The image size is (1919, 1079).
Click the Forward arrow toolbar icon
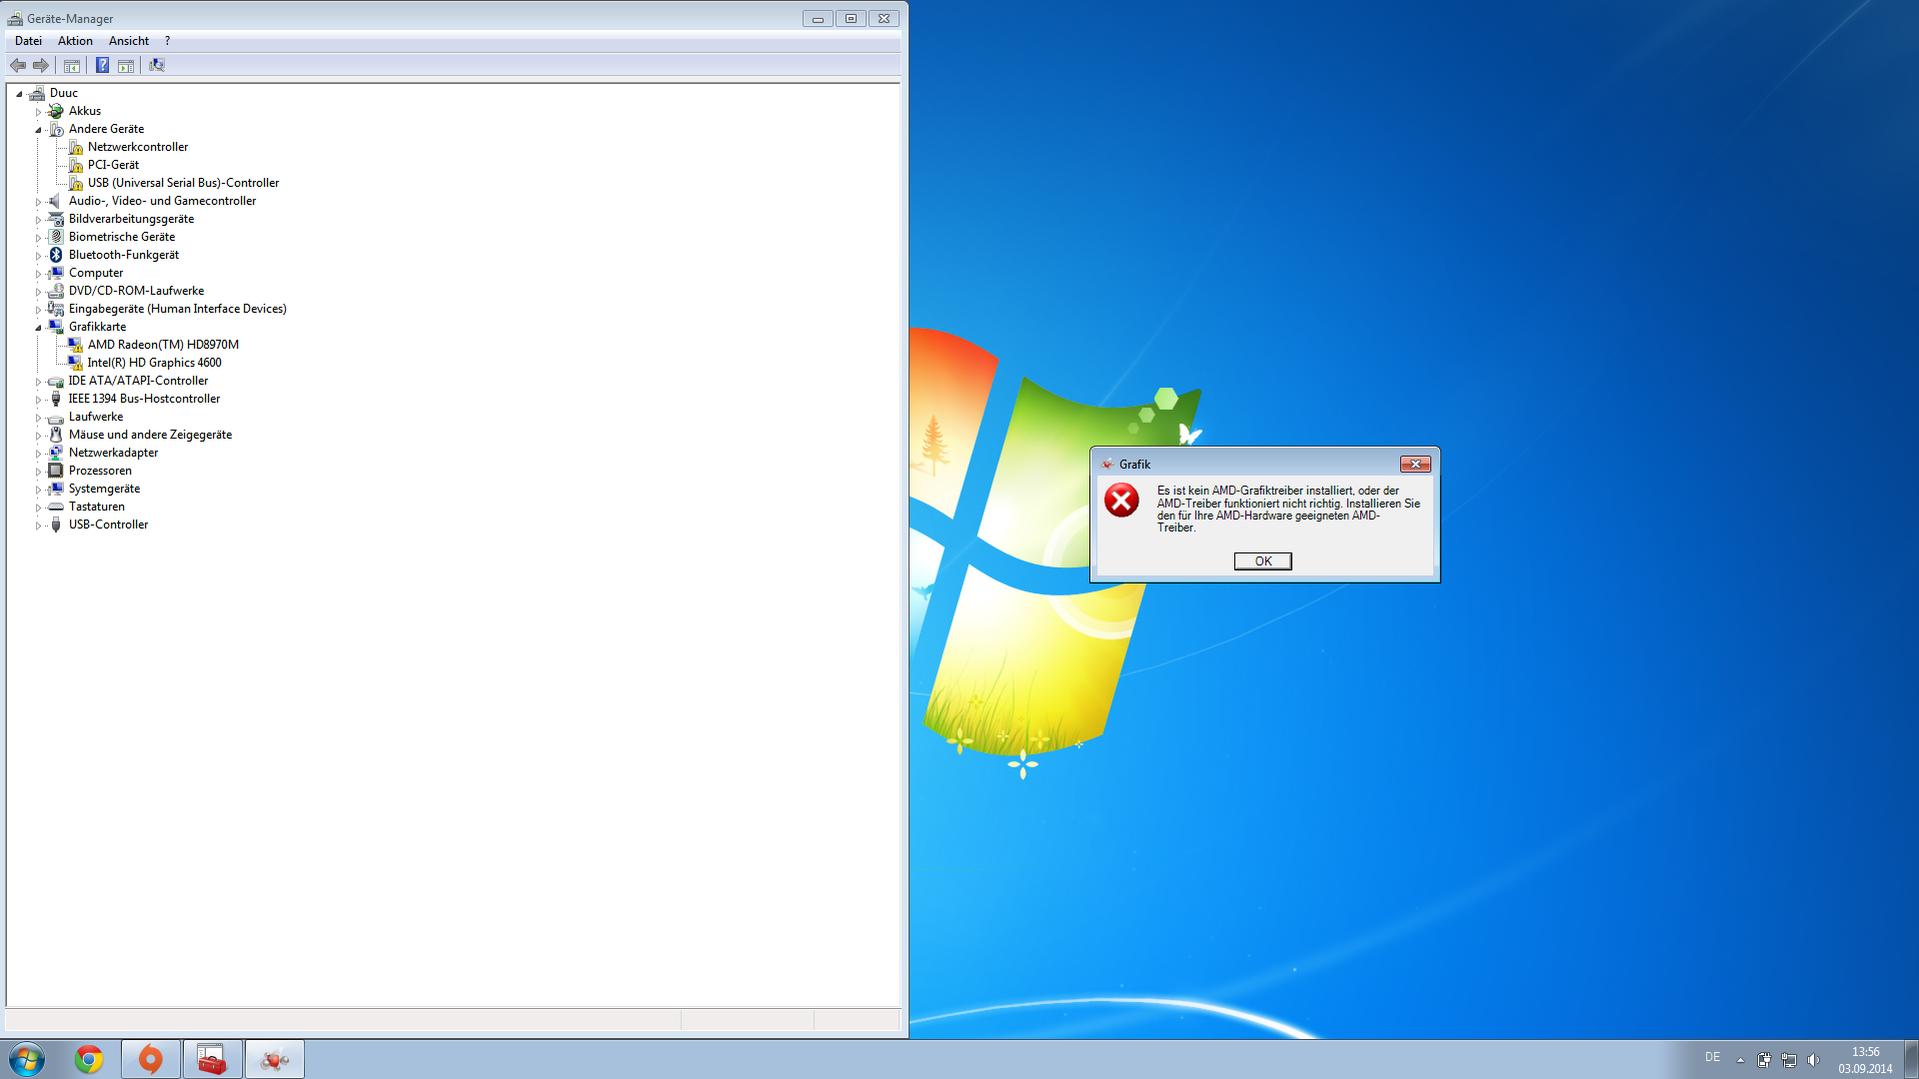pyautogui.click(x=41, y=65)
